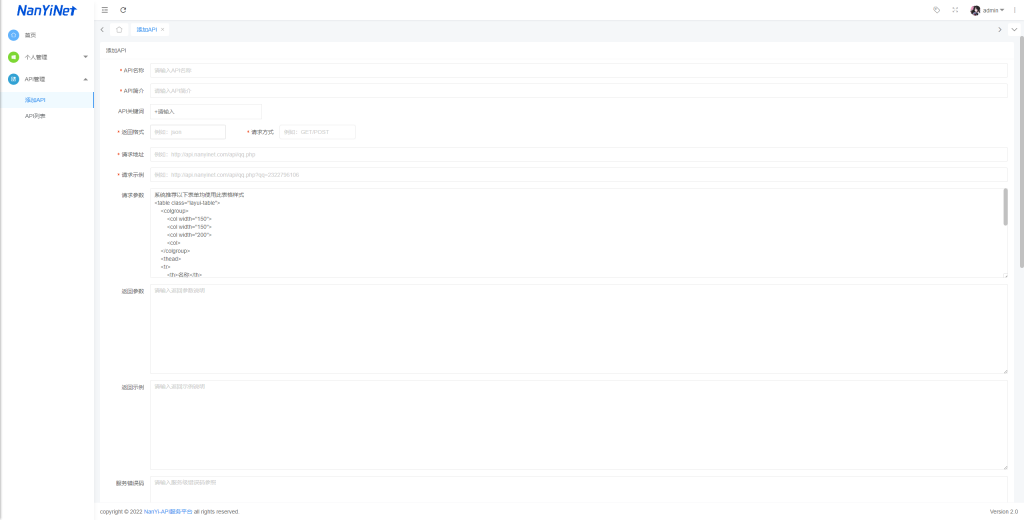Open the tag icon in the header
Screen dimensions: 1024x520
[936, 10]
